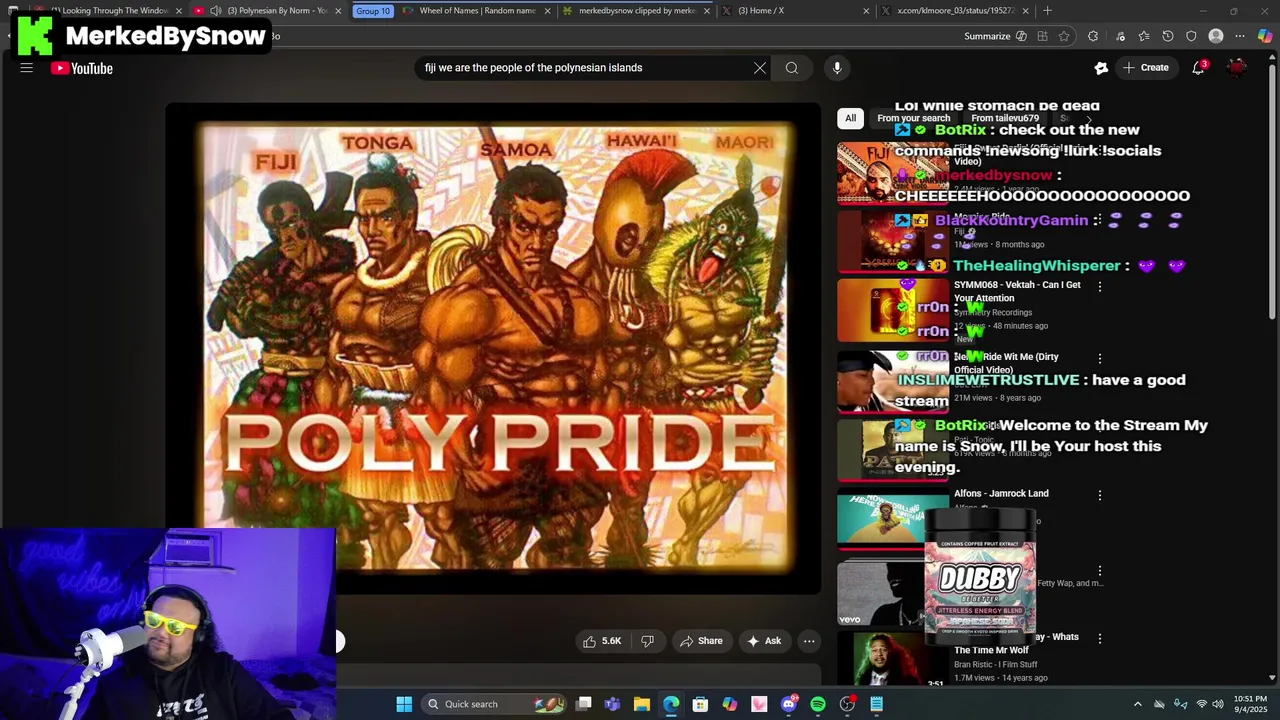The height and width of the screenshot is (720, 1280).
Task: Click the search input field
Action: [x=585, y=68]
